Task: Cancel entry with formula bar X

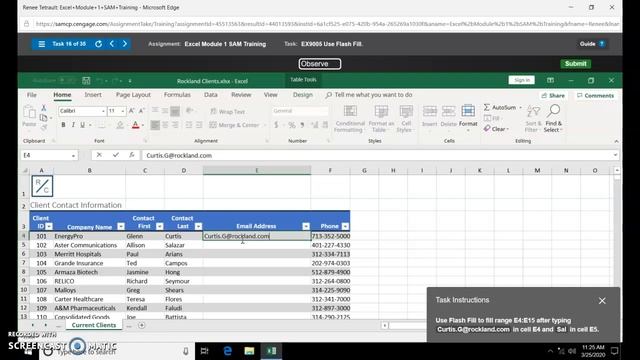Action: (99, 155)
